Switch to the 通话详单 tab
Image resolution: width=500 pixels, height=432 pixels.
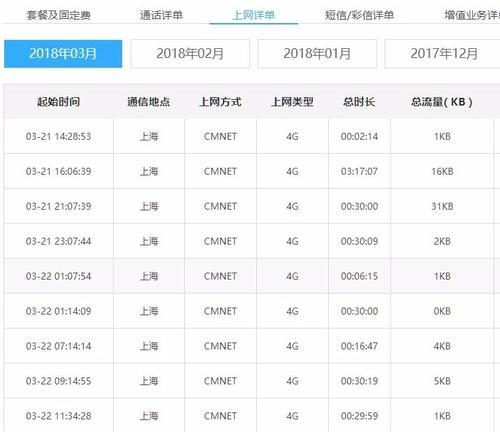161,15
